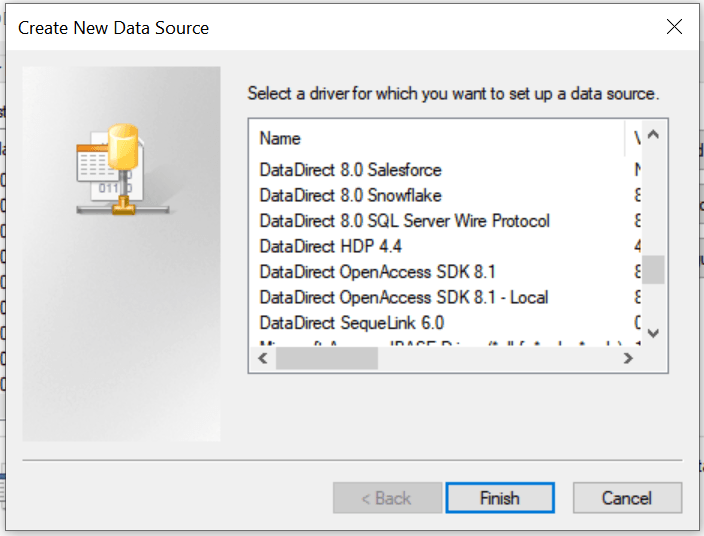Click the Finish button
The width and height of the screenshot is (704, 536).
coord(500,498)
